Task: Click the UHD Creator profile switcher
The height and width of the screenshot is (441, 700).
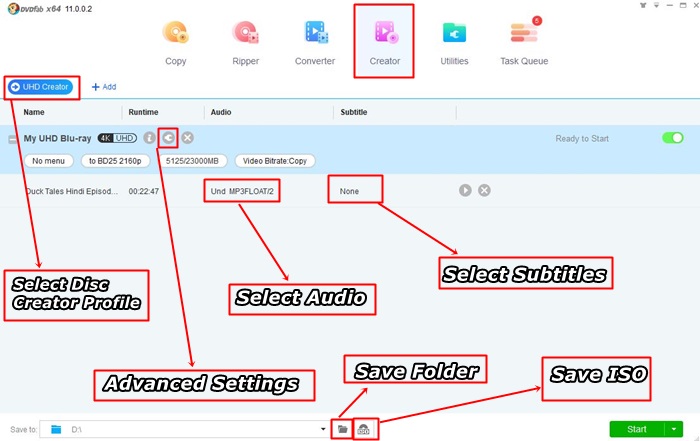Action: pos(41,87)
